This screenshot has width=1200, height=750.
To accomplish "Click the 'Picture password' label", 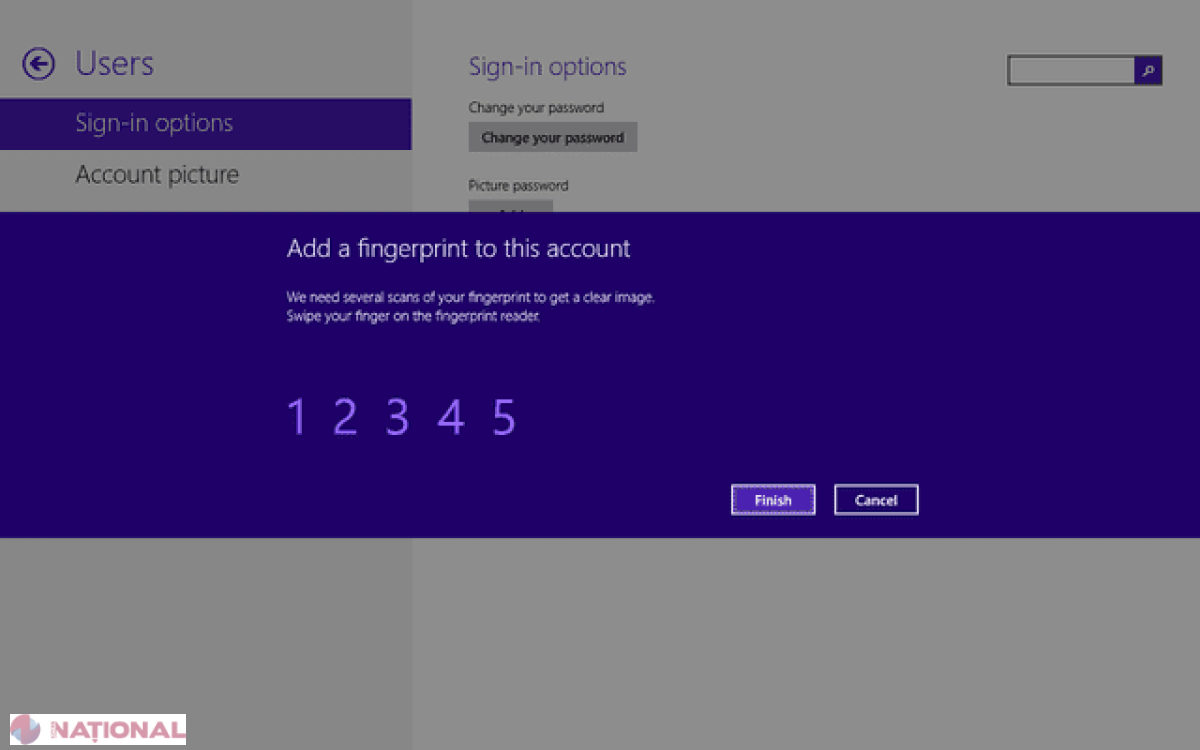I will pyautogui.click(x=518, y=186).
